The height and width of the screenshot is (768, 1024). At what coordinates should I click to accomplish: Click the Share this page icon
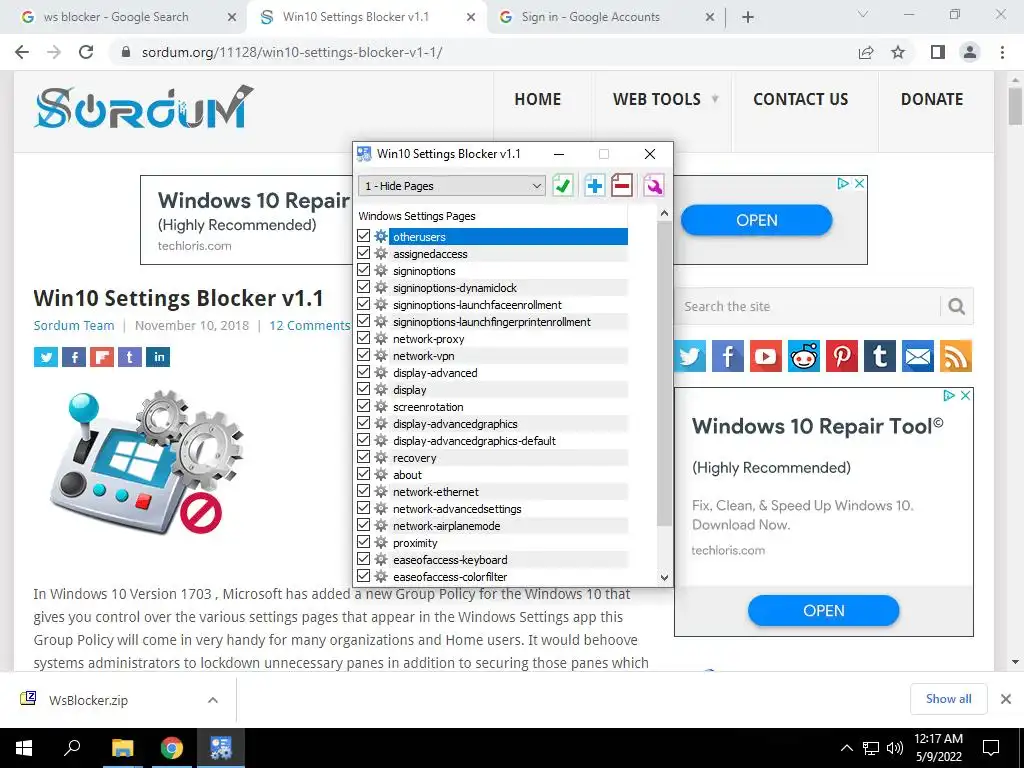pos(866,52)
